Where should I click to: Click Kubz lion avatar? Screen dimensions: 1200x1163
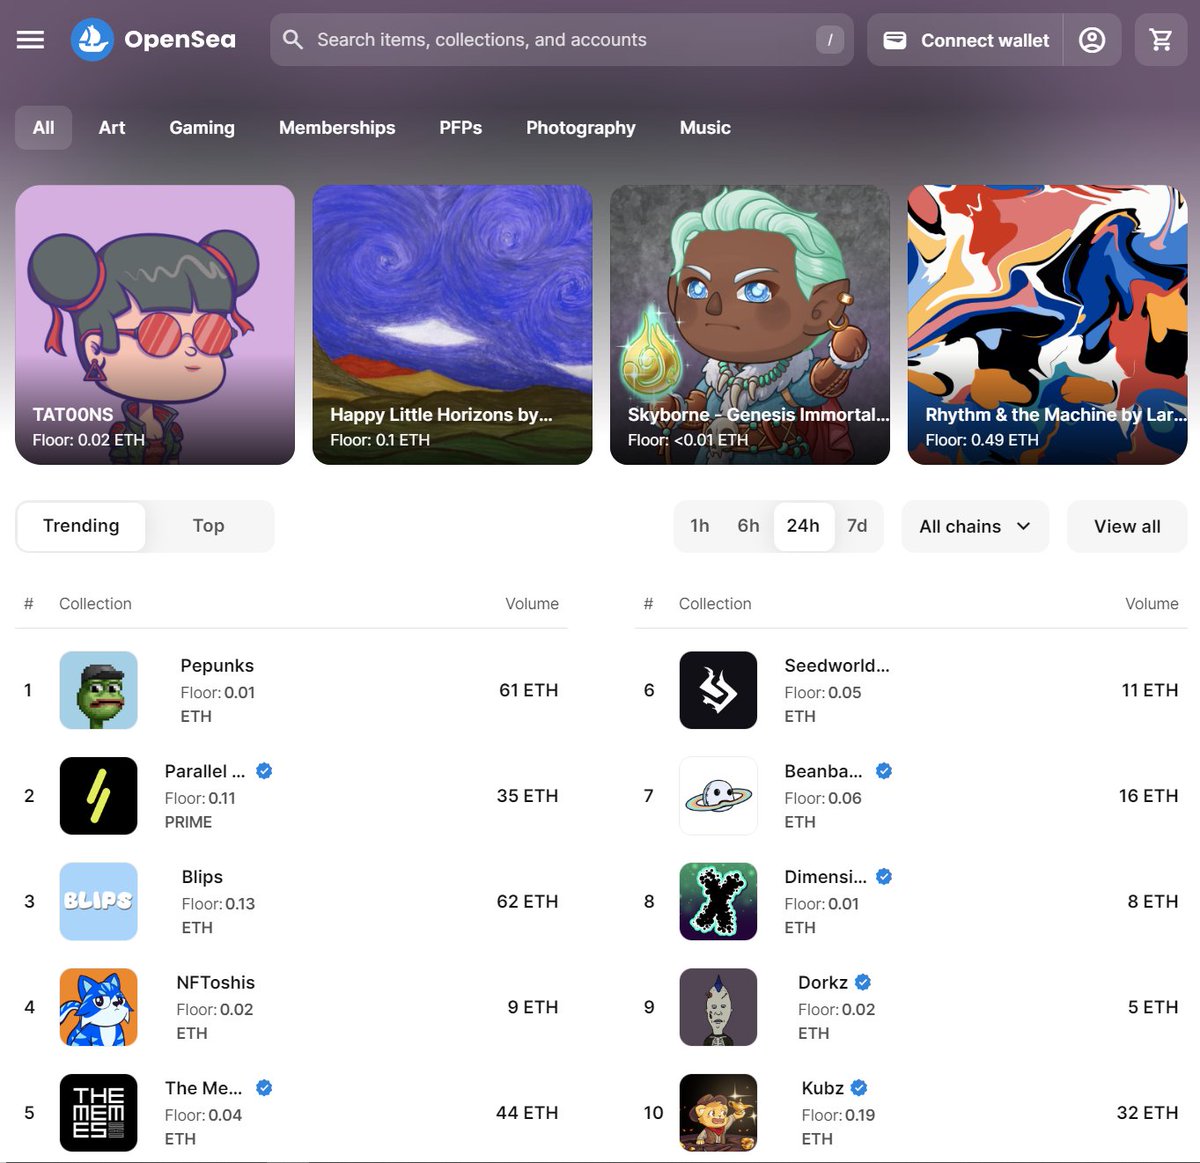pyautogui.click(x=718, y=1113)
